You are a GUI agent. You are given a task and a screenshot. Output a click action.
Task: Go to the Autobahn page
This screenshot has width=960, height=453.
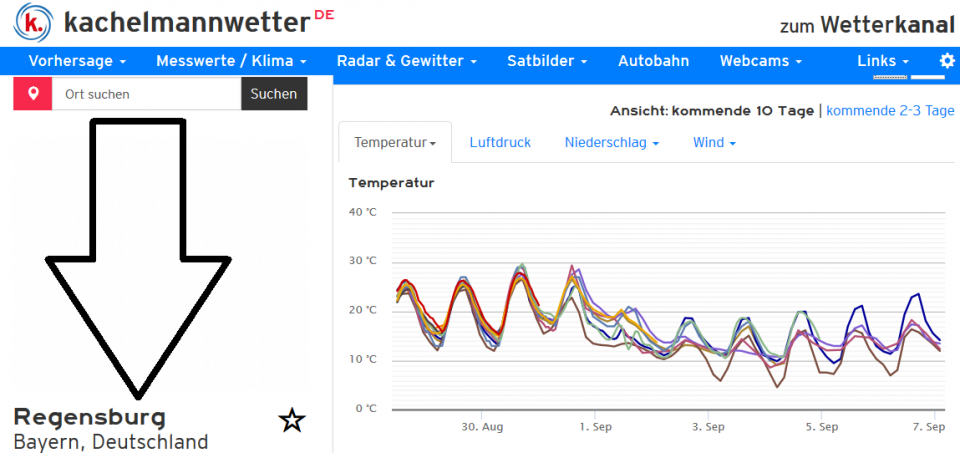click(653, 61)
